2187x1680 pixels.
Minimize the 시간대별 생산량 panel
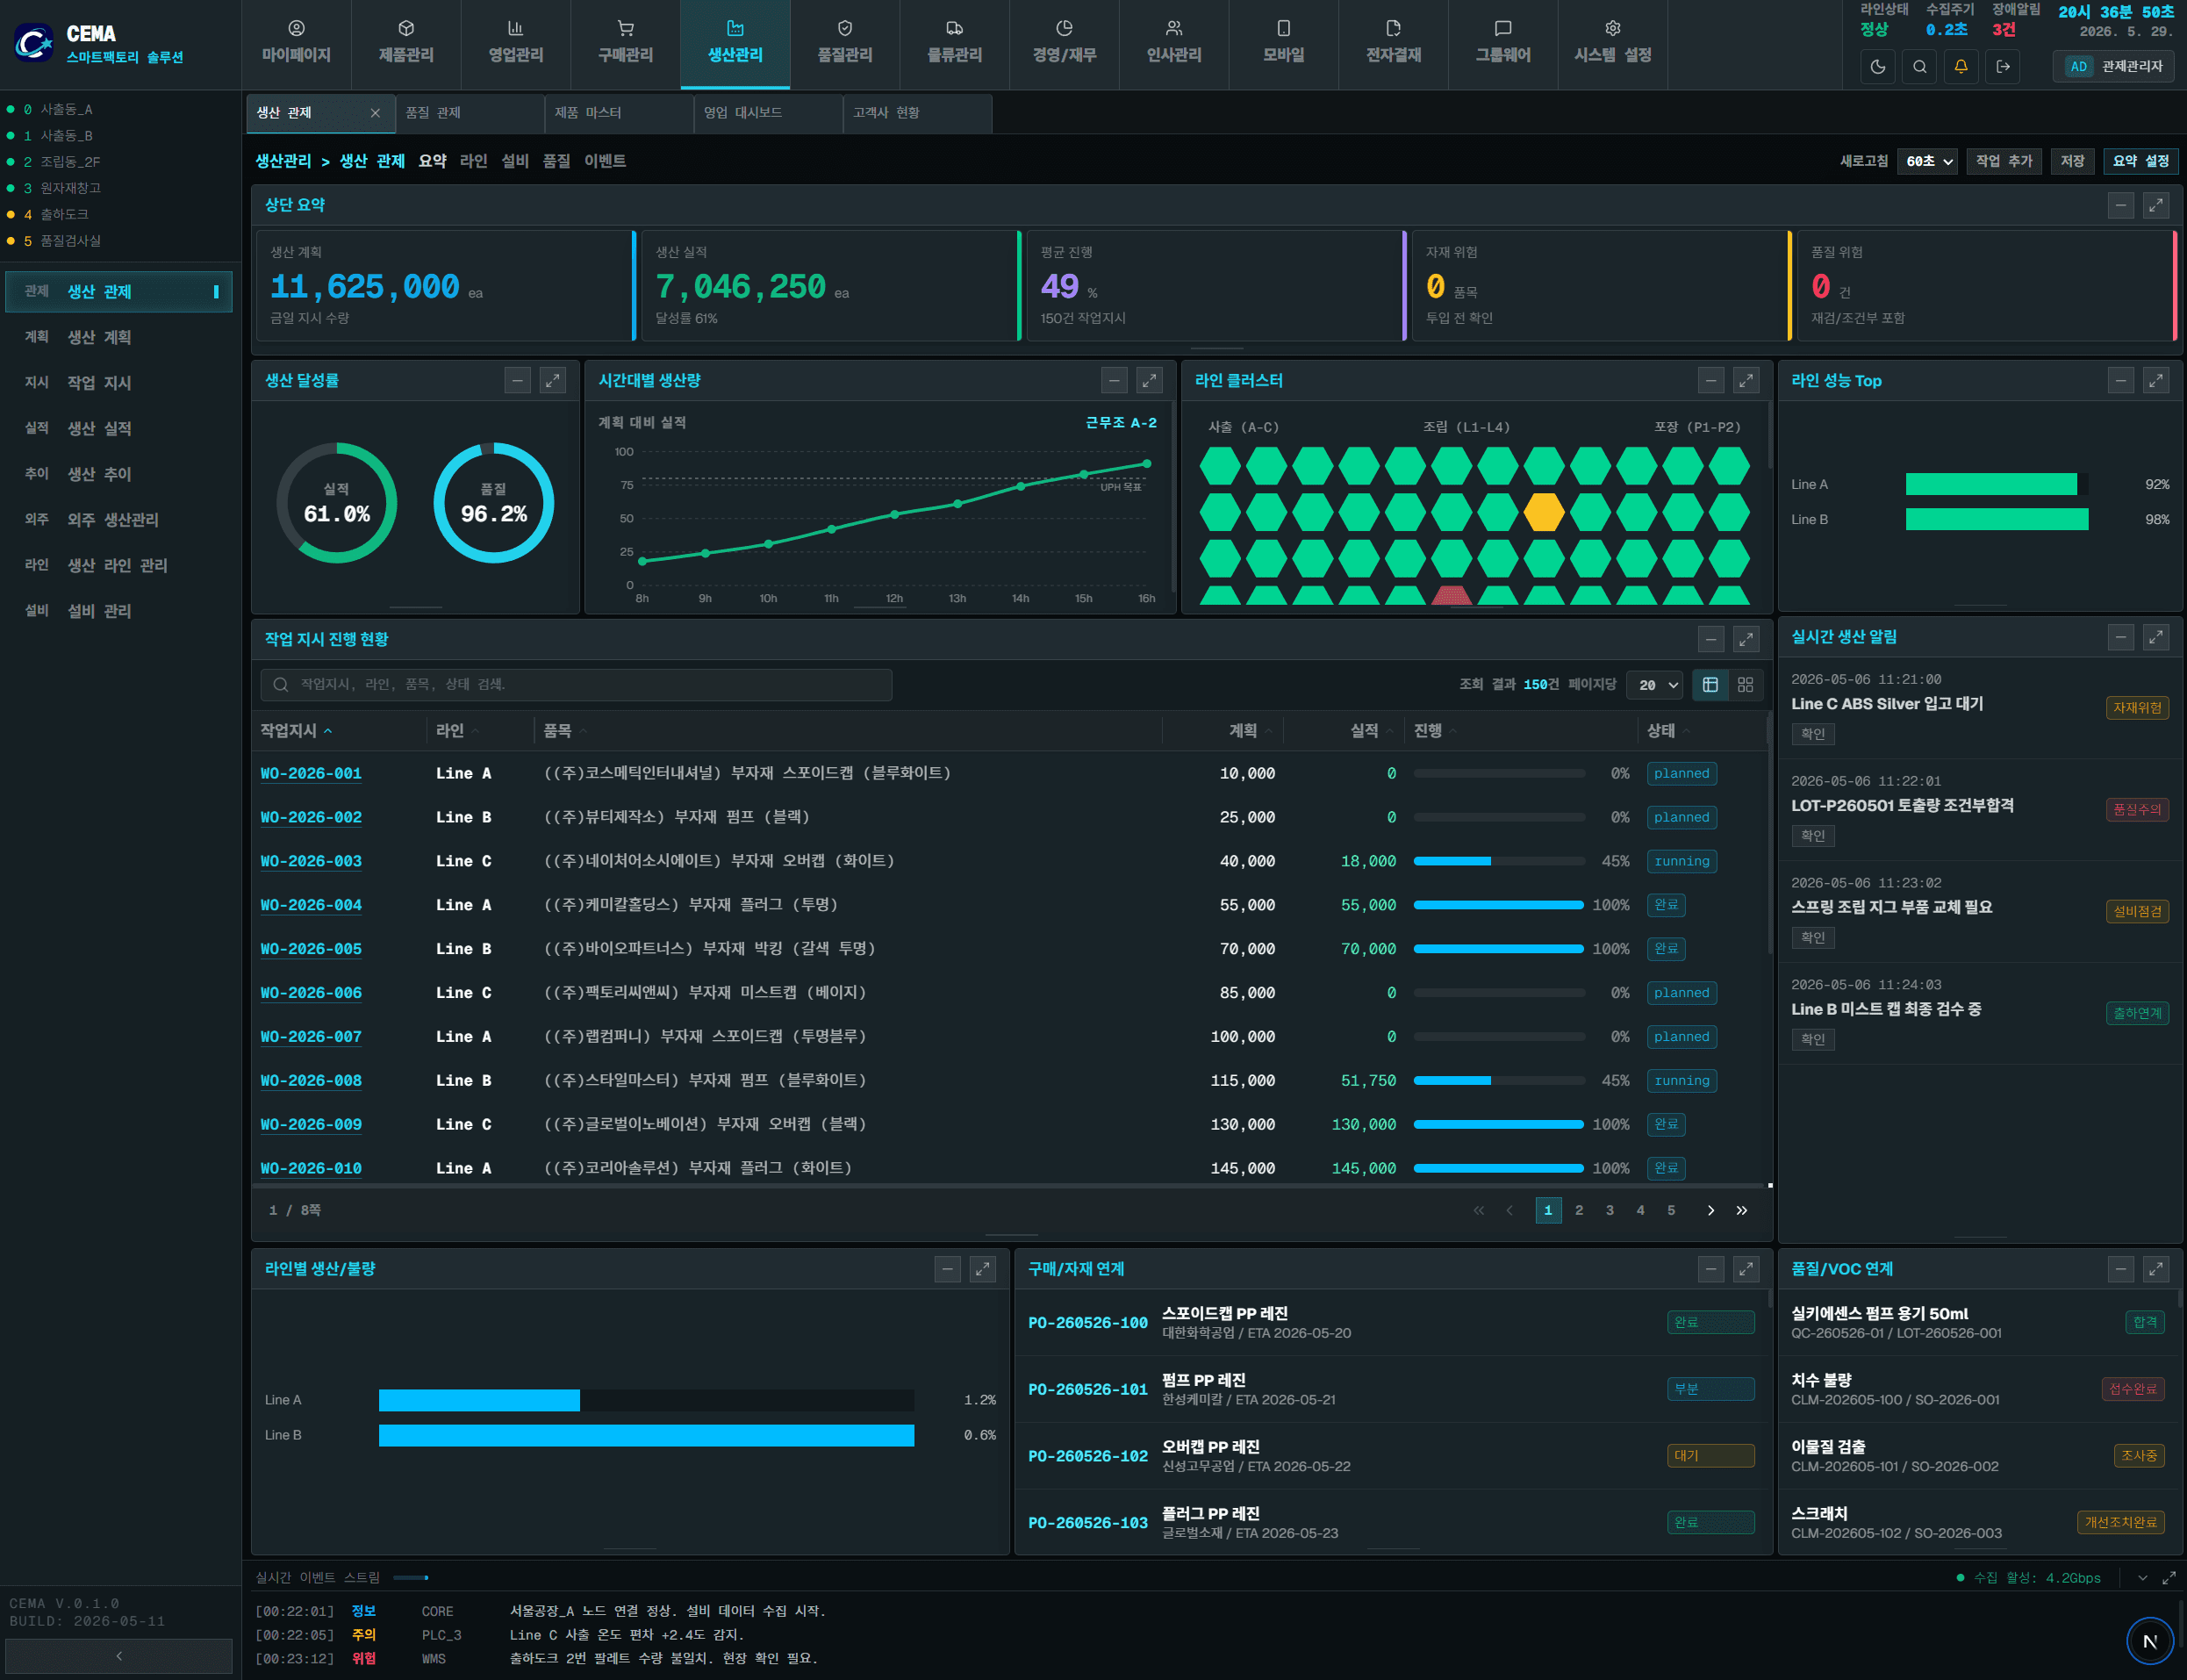tap(1114, 380)
